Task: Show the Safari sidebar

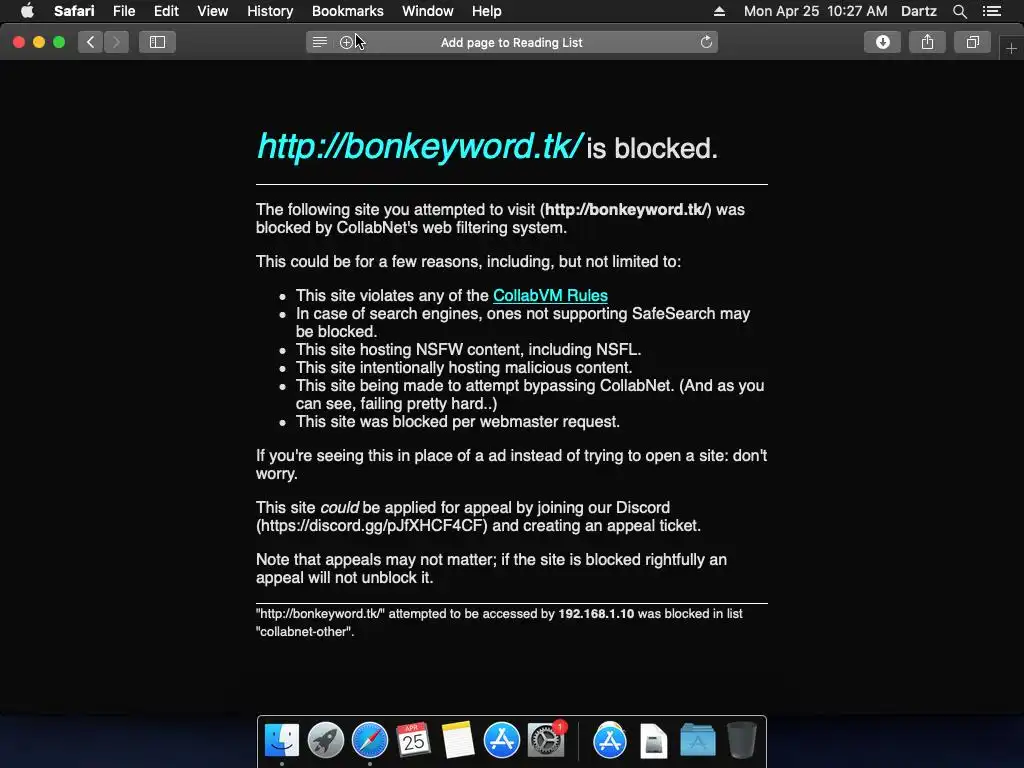Action: 157,42
